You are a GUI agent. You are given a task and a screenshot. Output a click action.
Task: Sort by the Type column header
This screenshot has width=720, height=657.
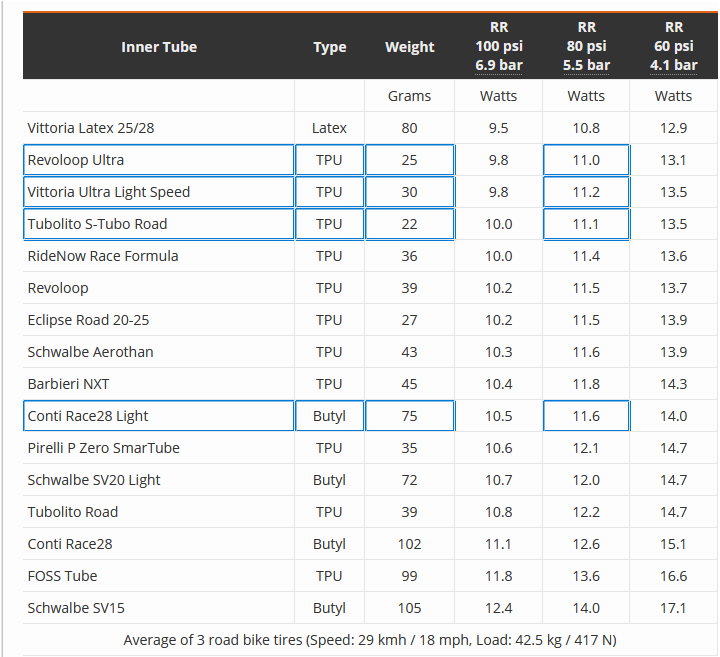pos(329,47)
